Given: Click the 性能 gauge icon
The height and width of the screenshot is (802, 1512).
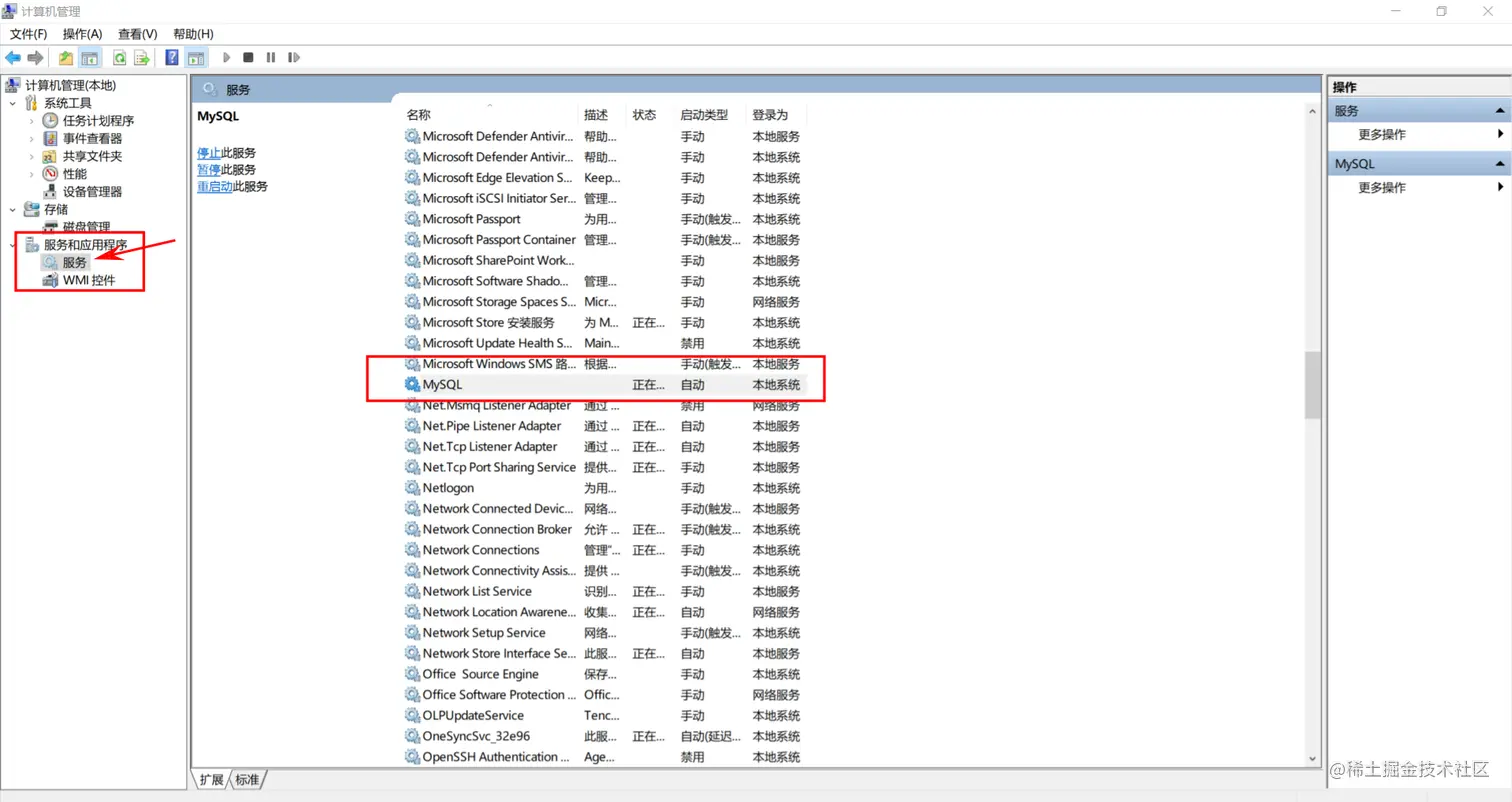Looking at the screenshot, I should tap(50, 174).
